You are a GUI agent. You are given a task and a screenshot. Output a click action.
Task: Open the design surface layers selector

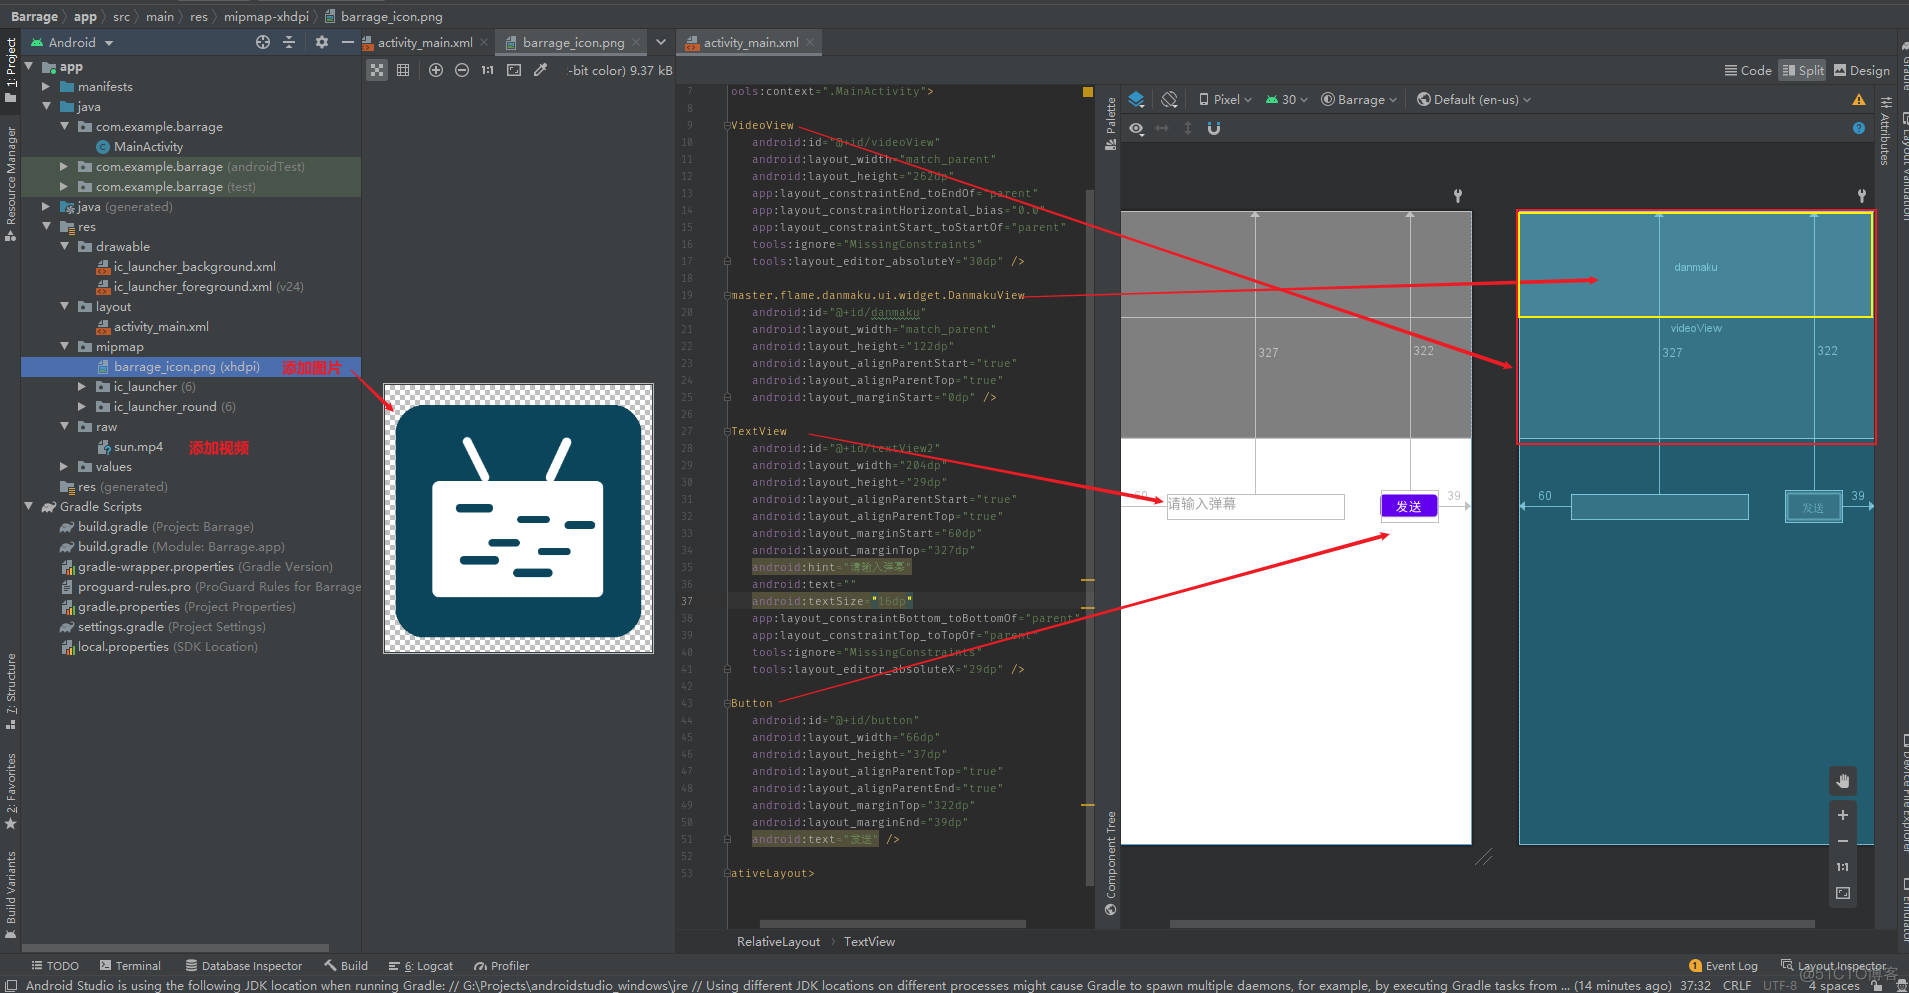tap(1137, 99)
